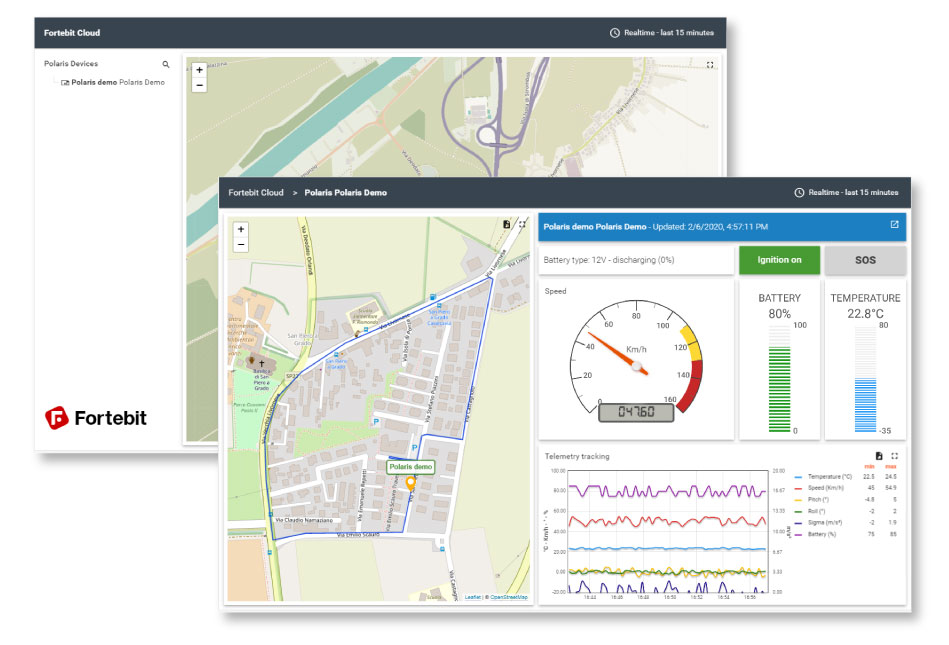Zoom out on the Polaris Demo route map

point(241,244)
